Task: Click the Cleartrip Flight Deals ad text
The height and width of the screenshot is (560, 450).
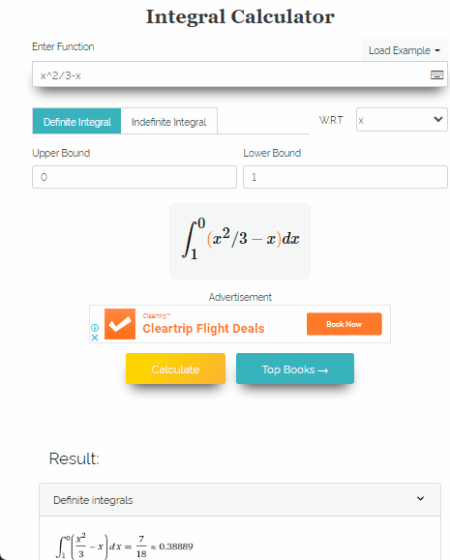Action: pos(203,328)
